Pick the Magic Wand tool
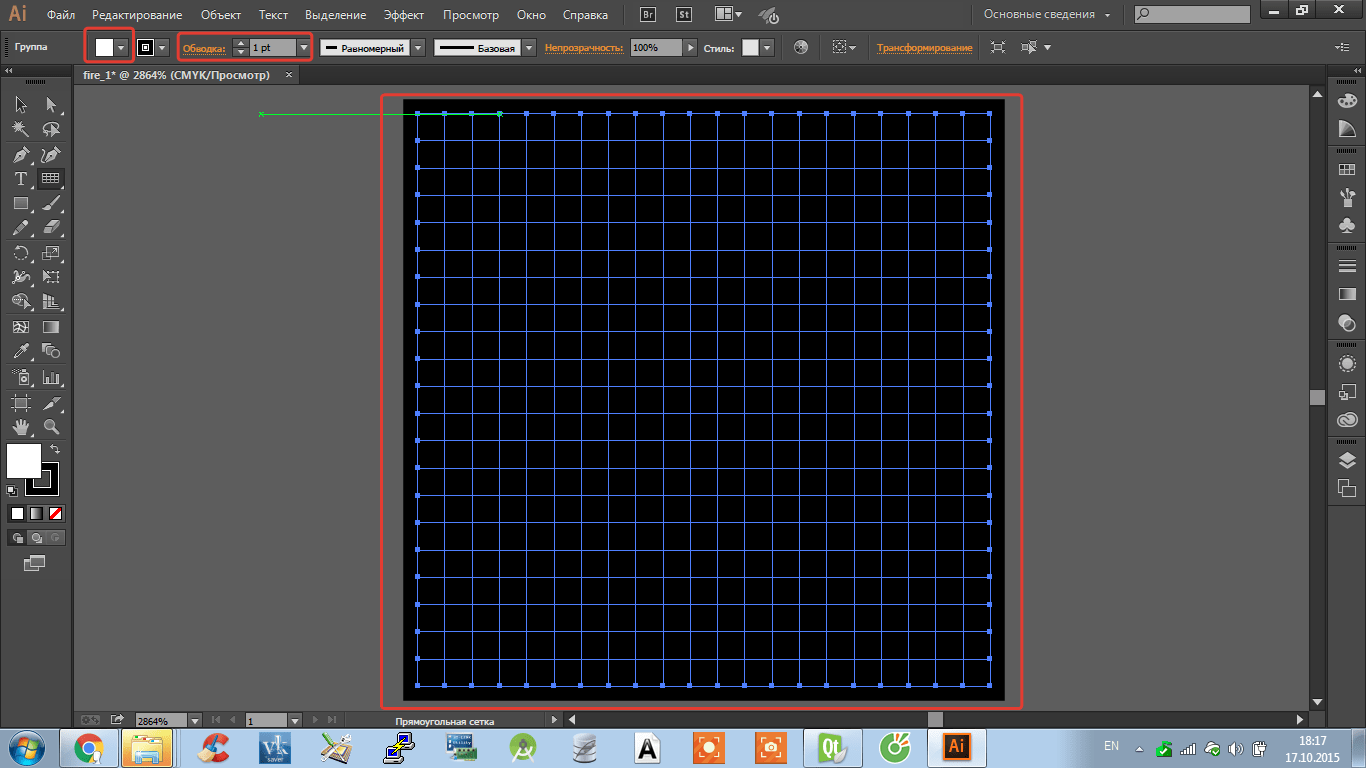This screenshot has height=768, width=1366. (20, 129)
